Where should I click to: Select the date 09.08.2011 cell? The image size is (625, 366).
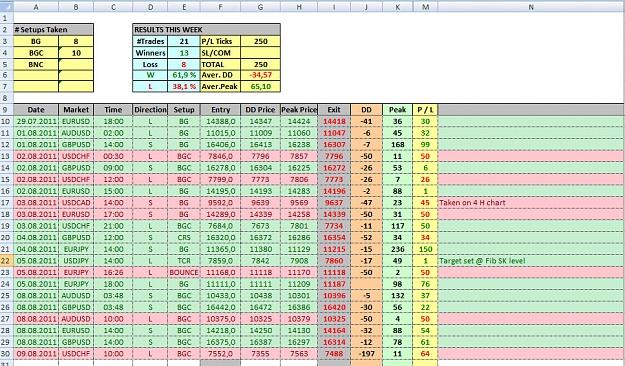point(36,354)
